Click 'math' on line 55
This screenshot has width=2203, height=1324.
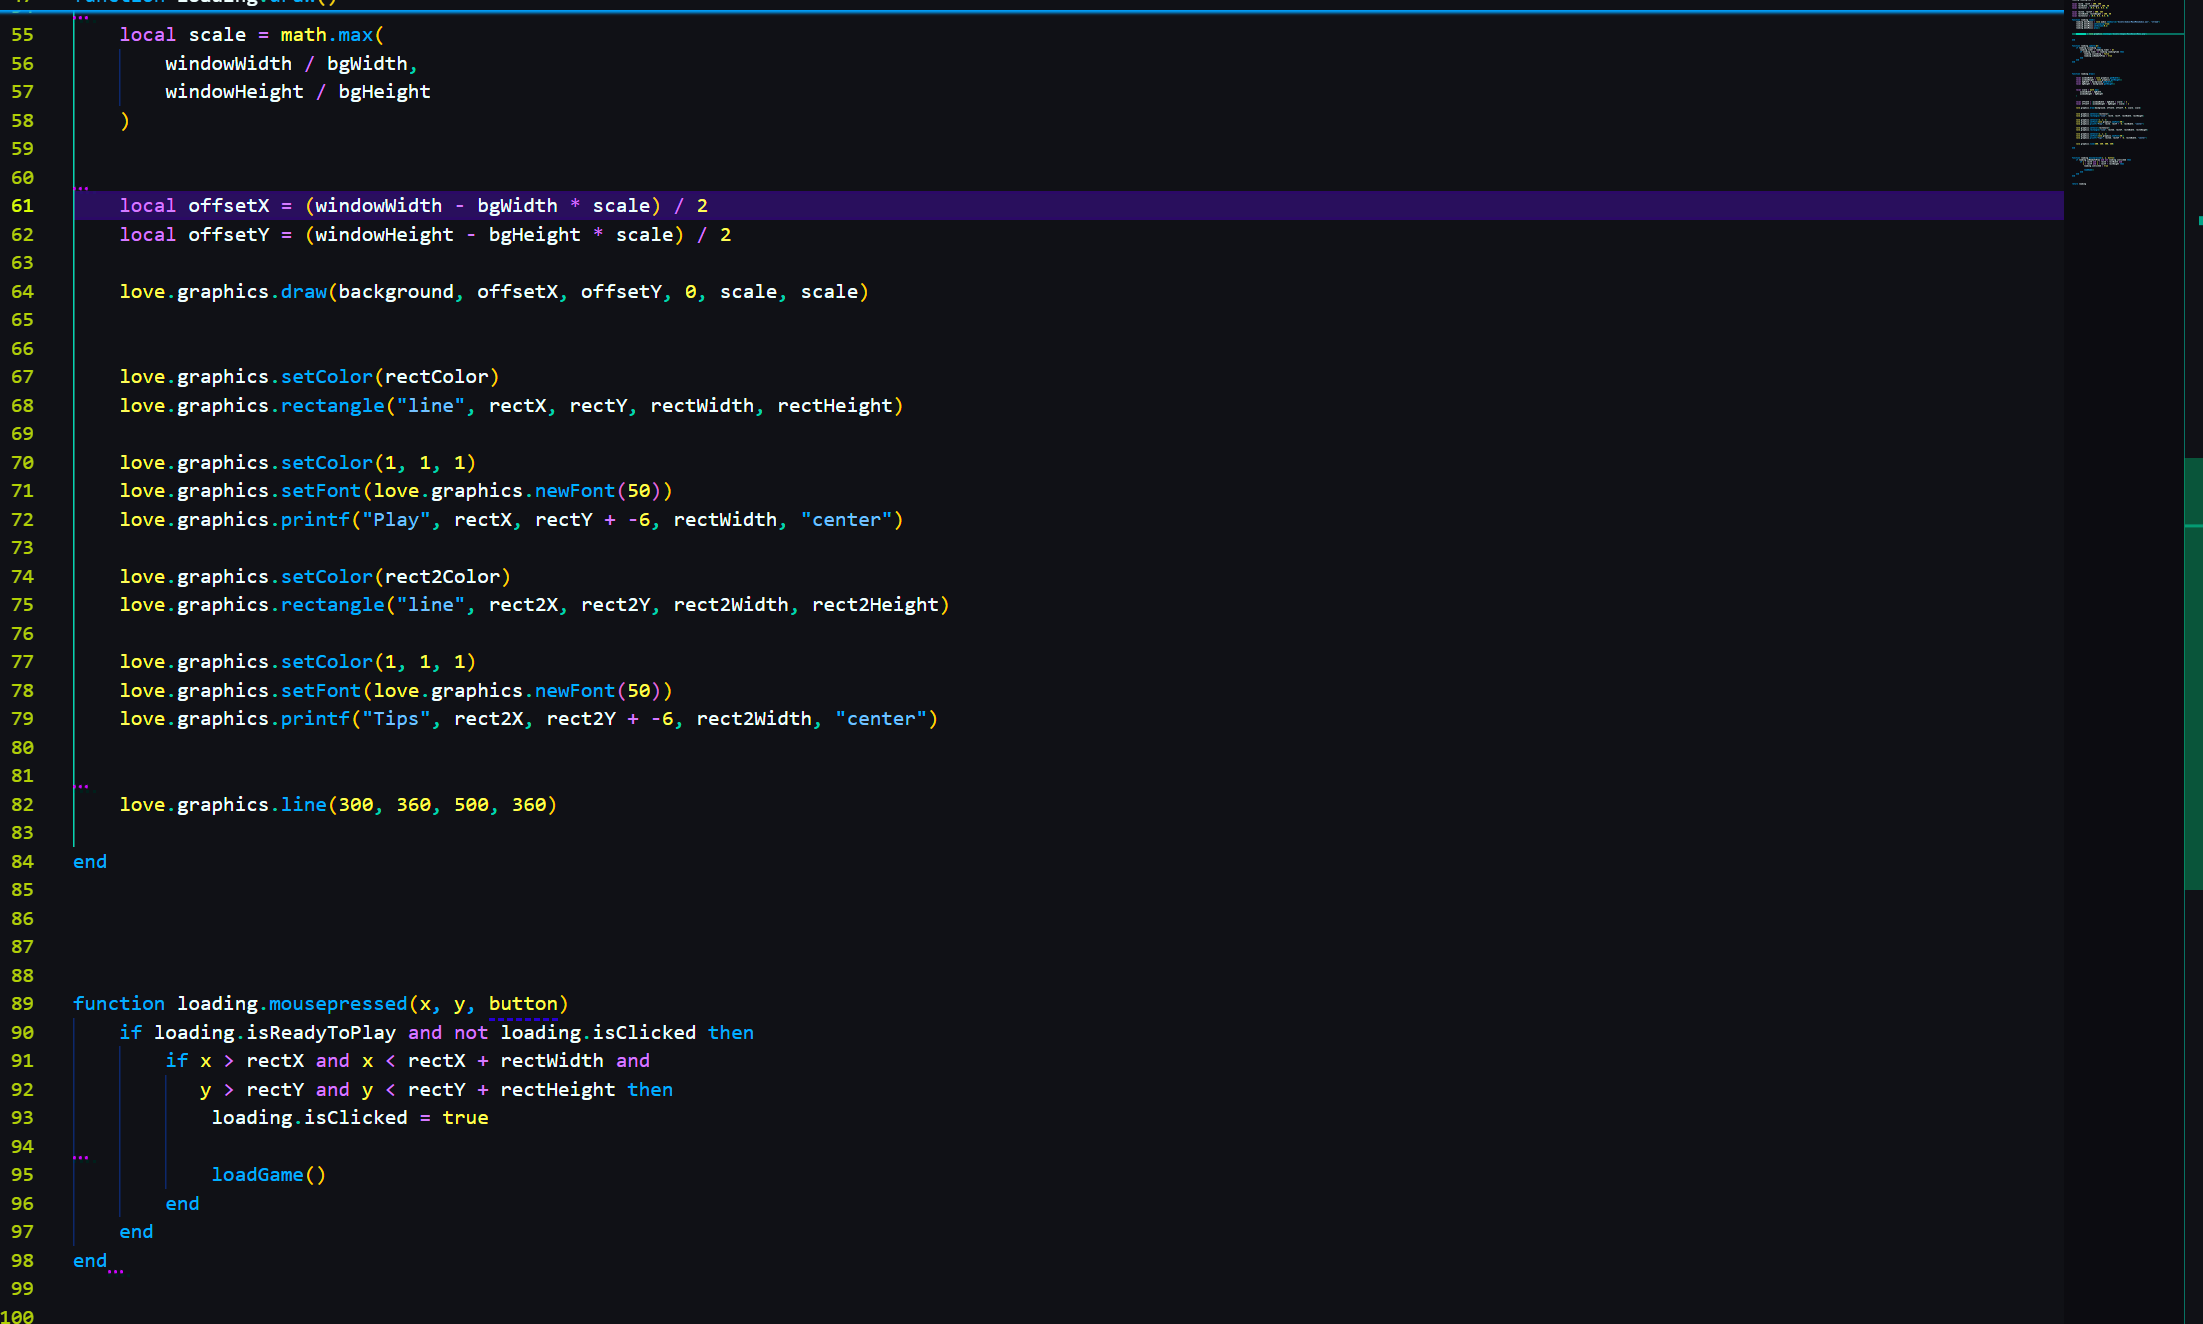point(303,35)
